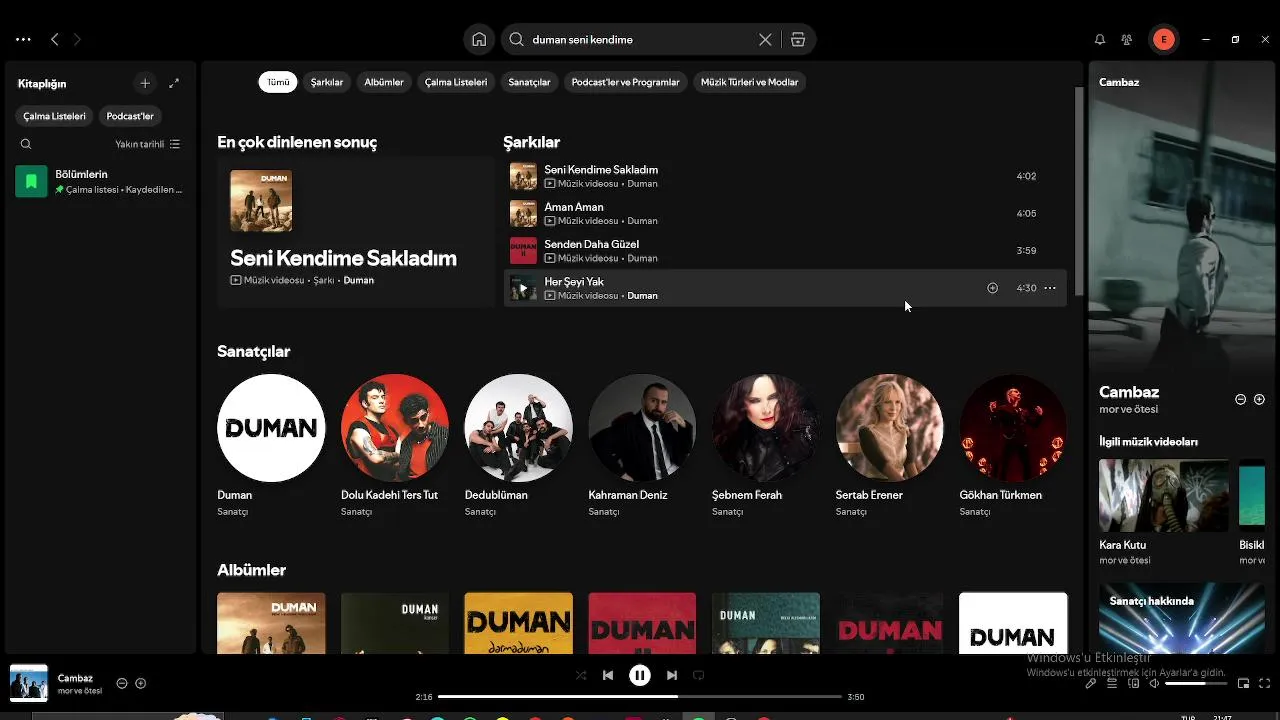
Task: Open the Şebnem Ferah artist
Action: click(766, 428)
